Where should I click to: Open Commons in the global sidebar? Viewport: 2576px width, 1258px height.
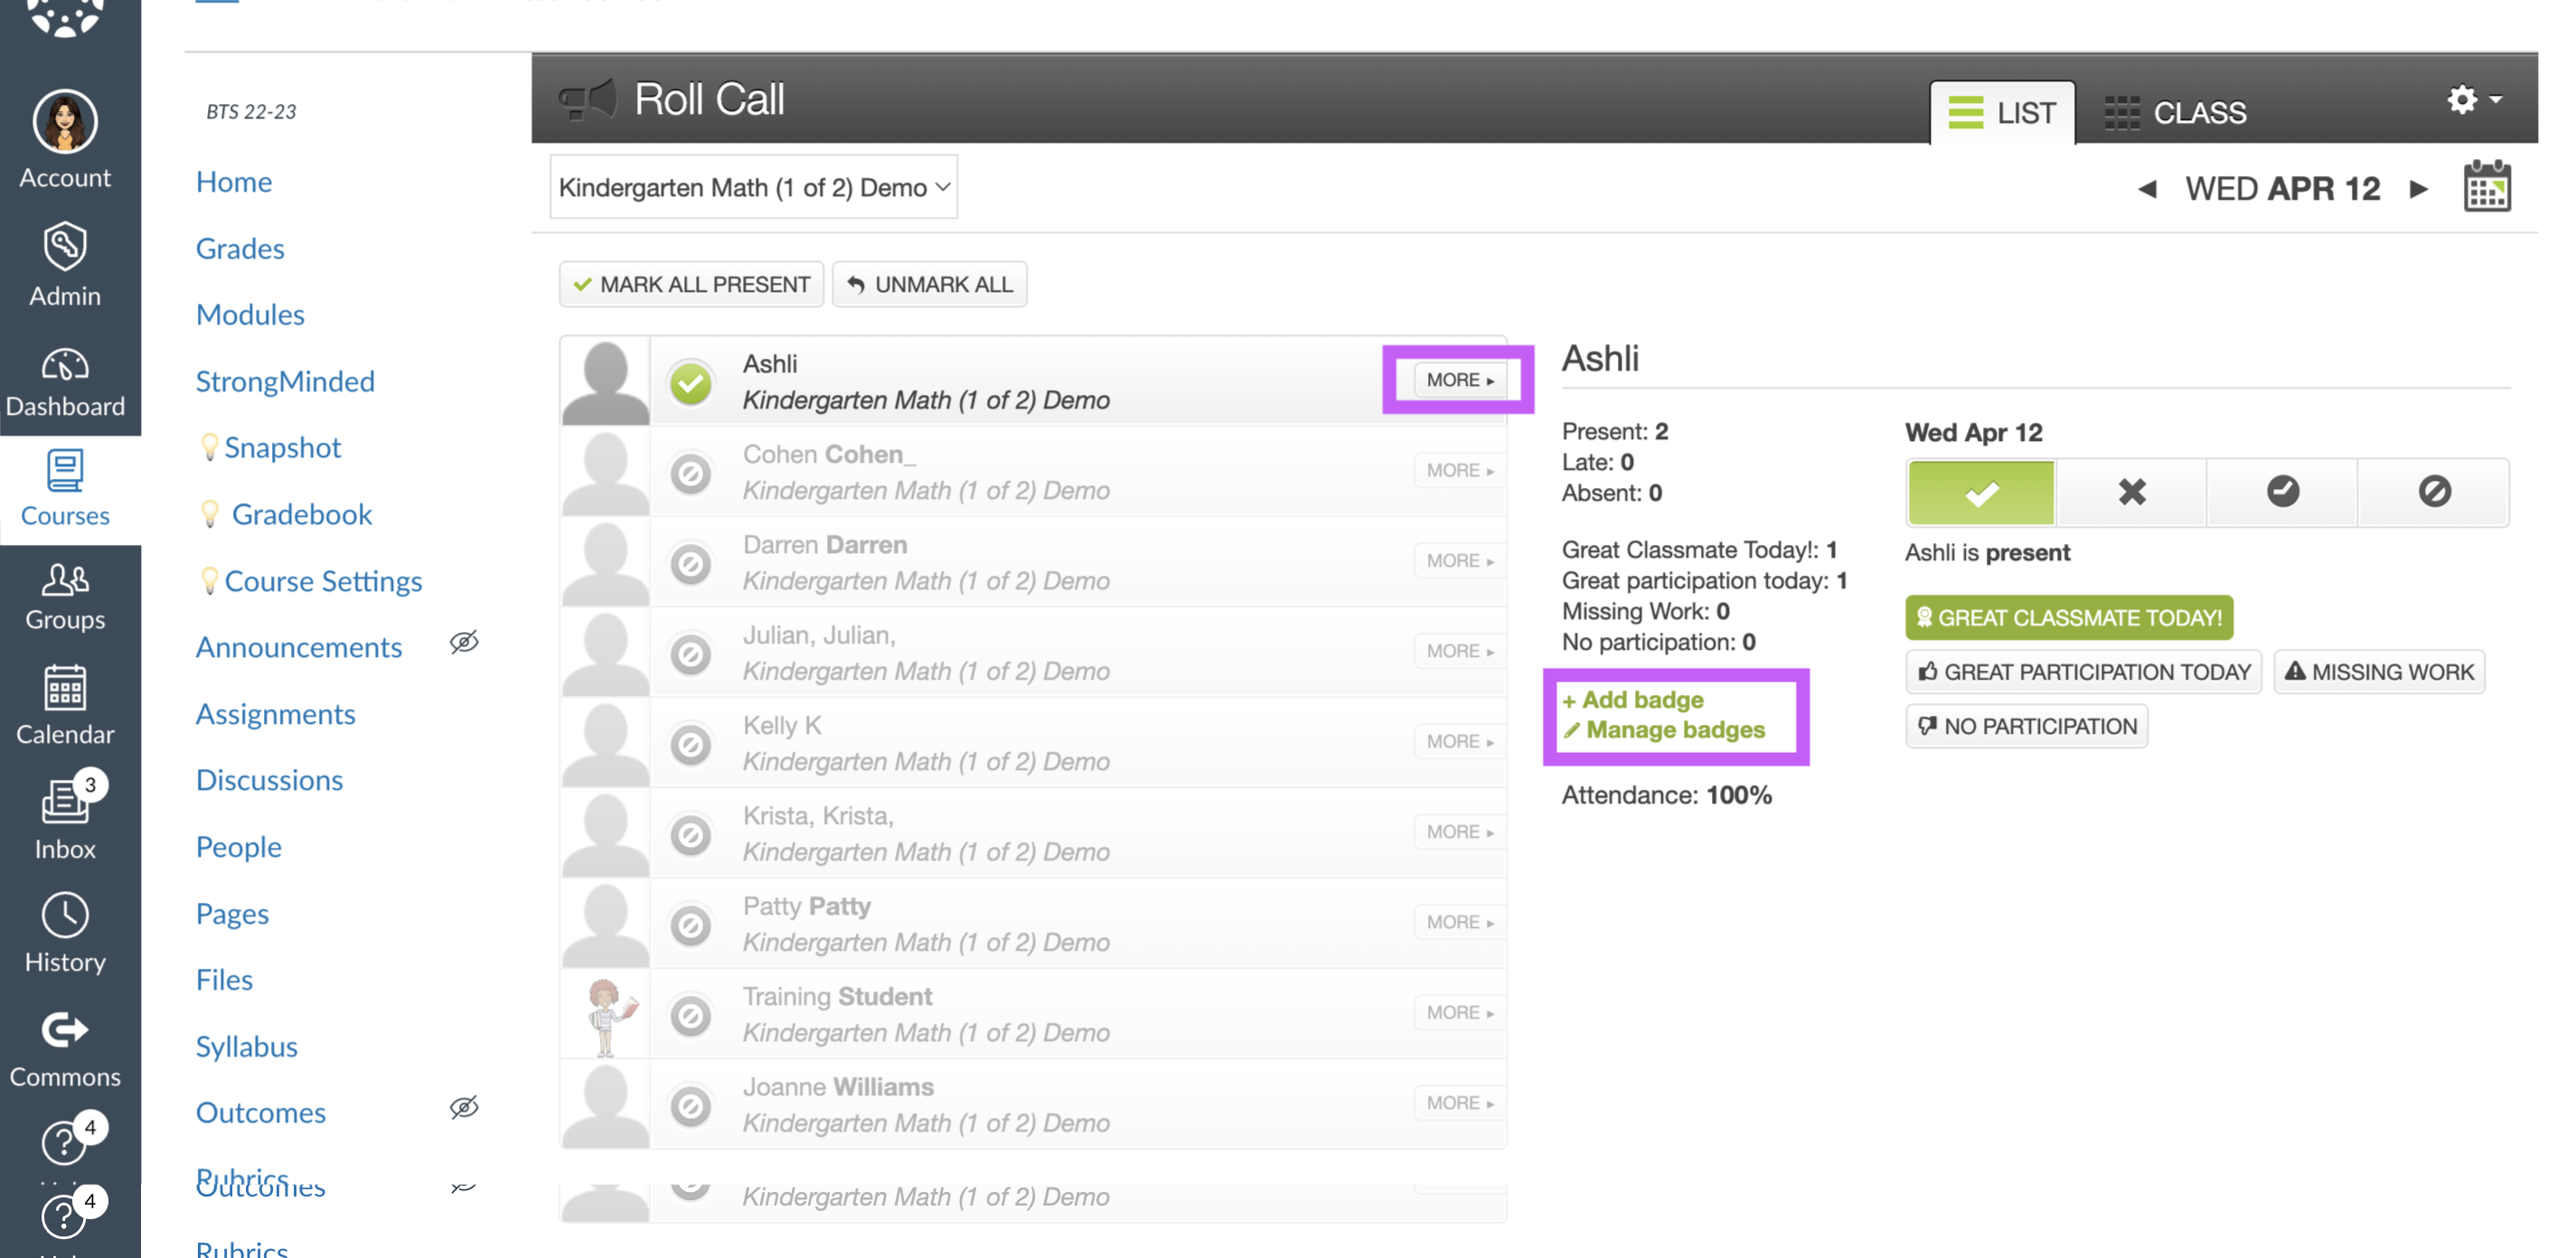pos(65,1049)
